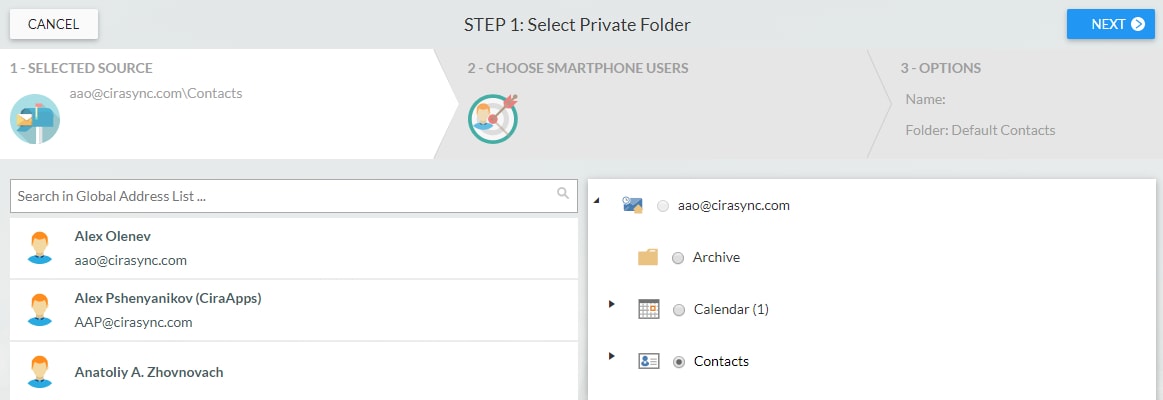This screenshot has width=1163, height=400.
Task: Click the NEXT button
Action: (1110, 24)
